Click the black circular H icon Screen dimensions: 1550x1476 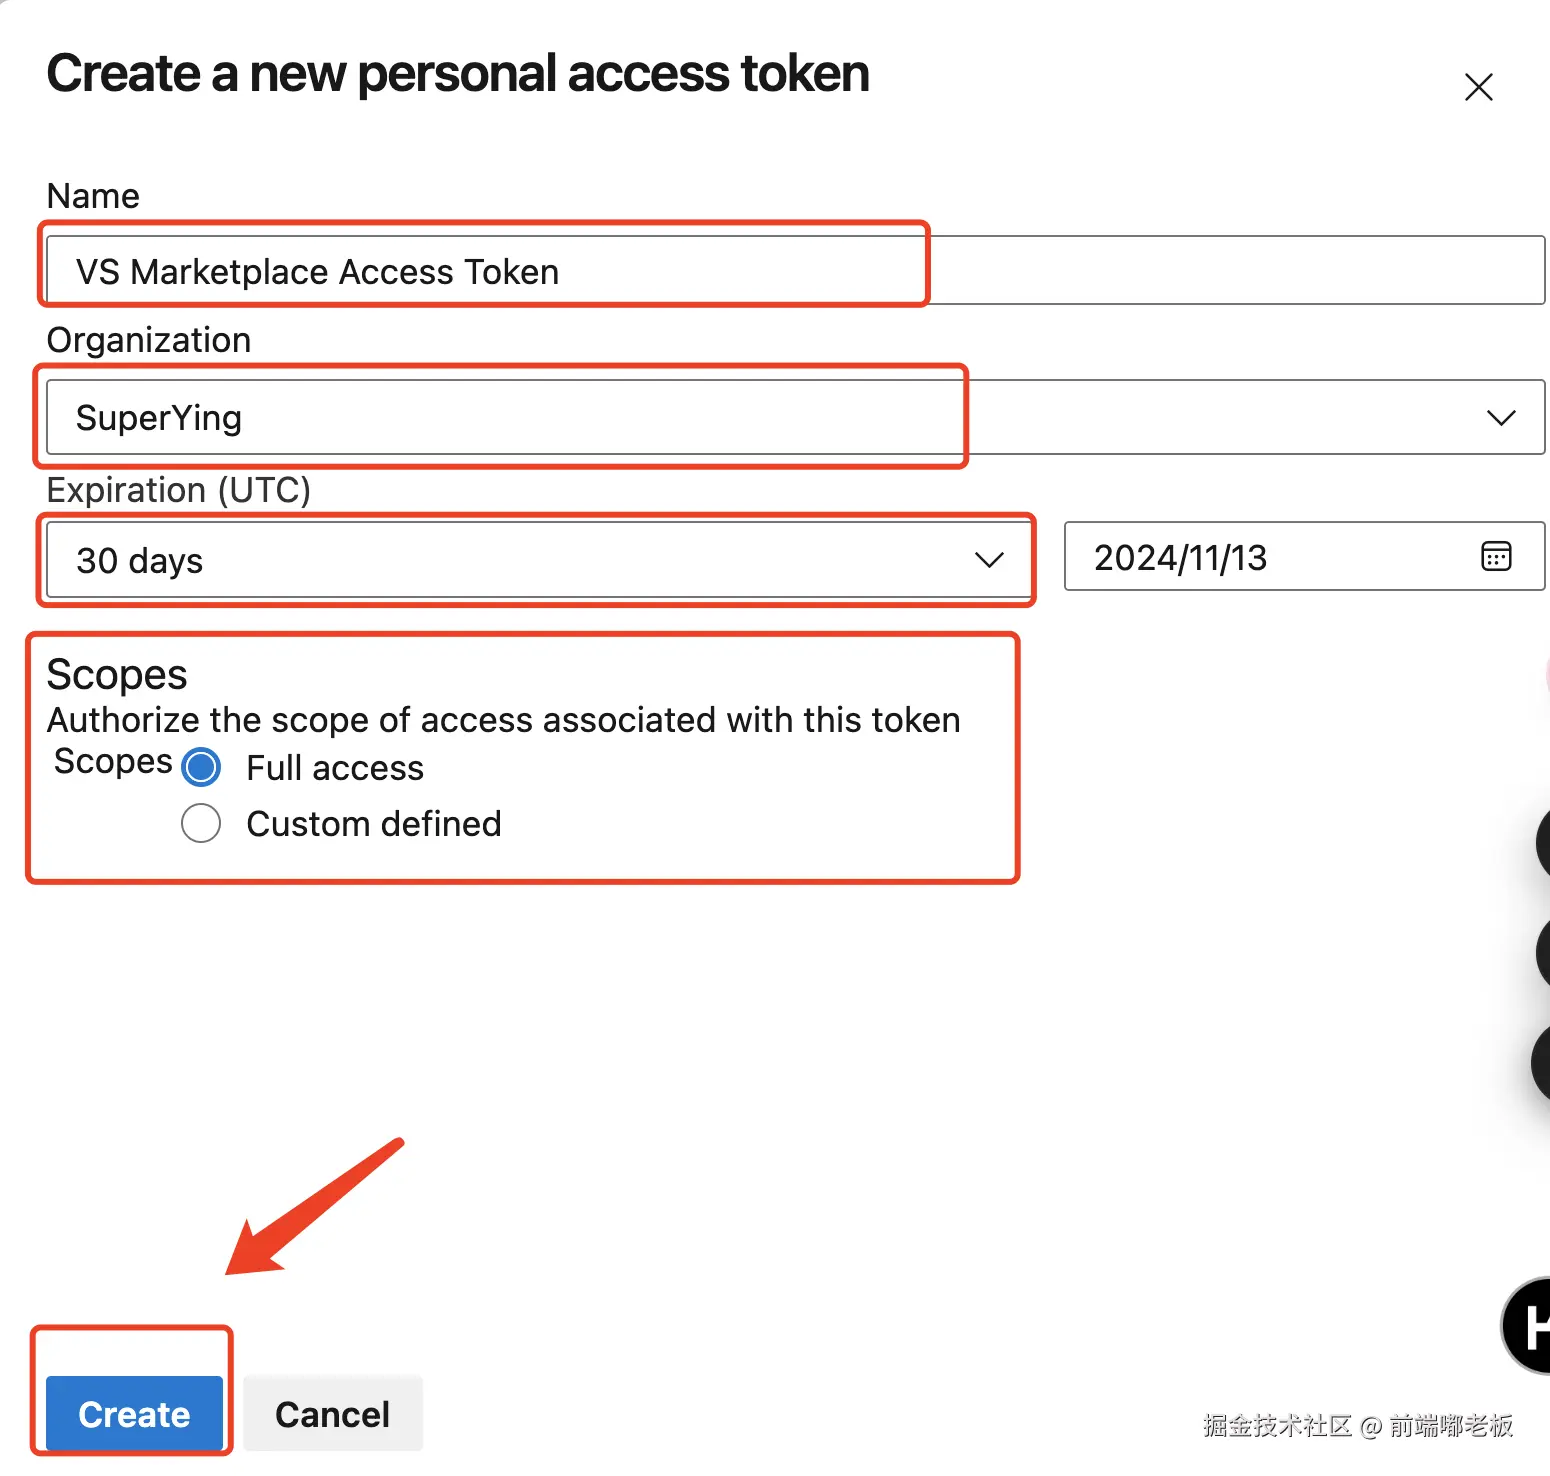[x=1529, y=1326]
